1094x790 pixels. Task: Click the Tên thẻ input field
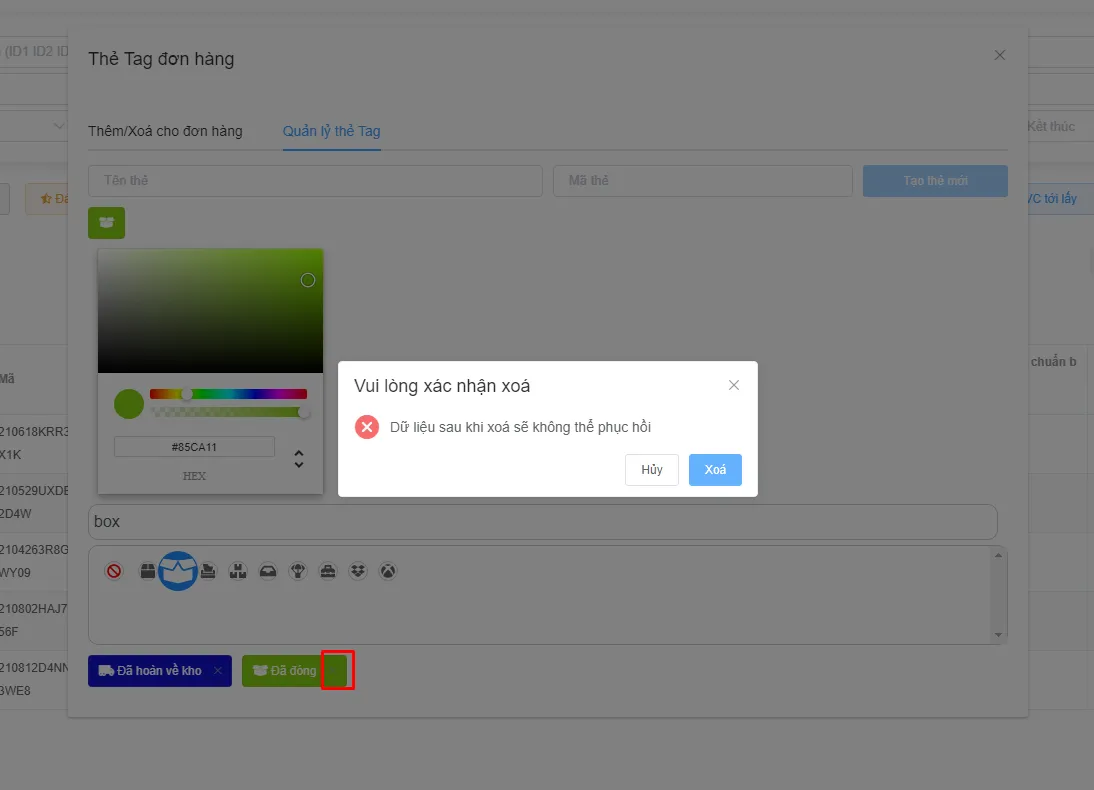point(315,181)
